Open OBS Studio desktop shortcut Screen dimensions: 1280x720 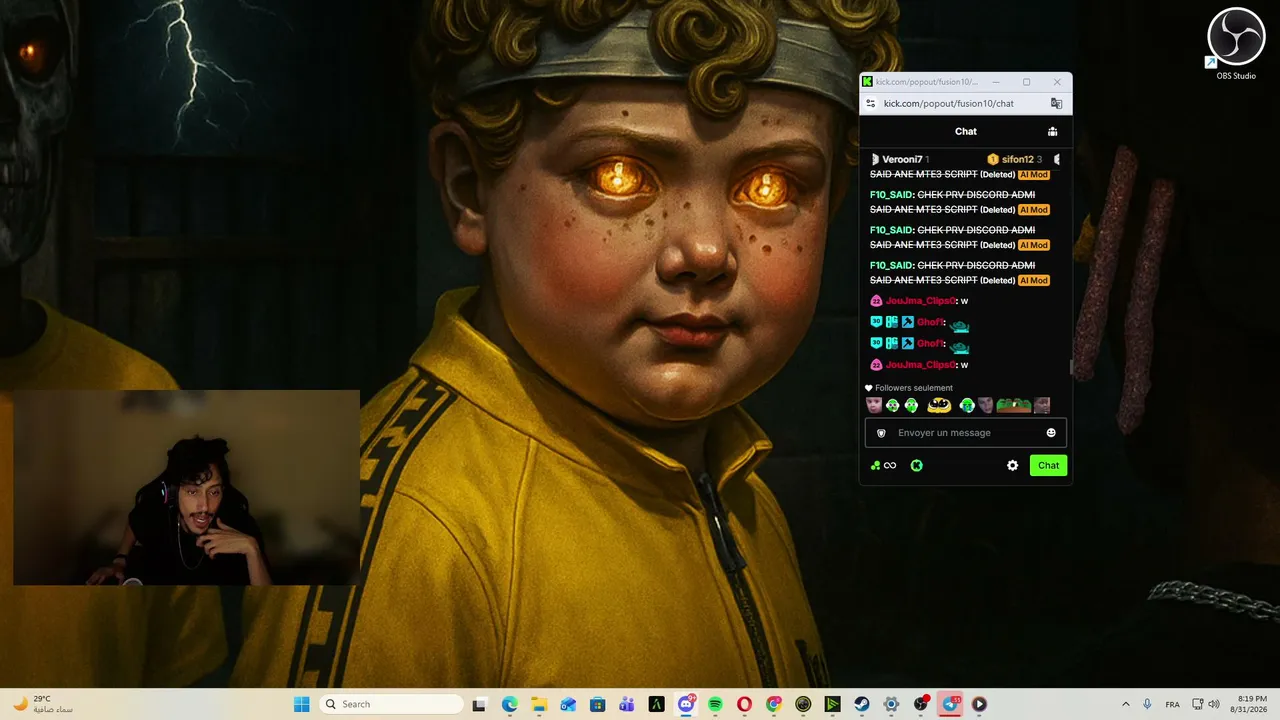point(1236,44)
